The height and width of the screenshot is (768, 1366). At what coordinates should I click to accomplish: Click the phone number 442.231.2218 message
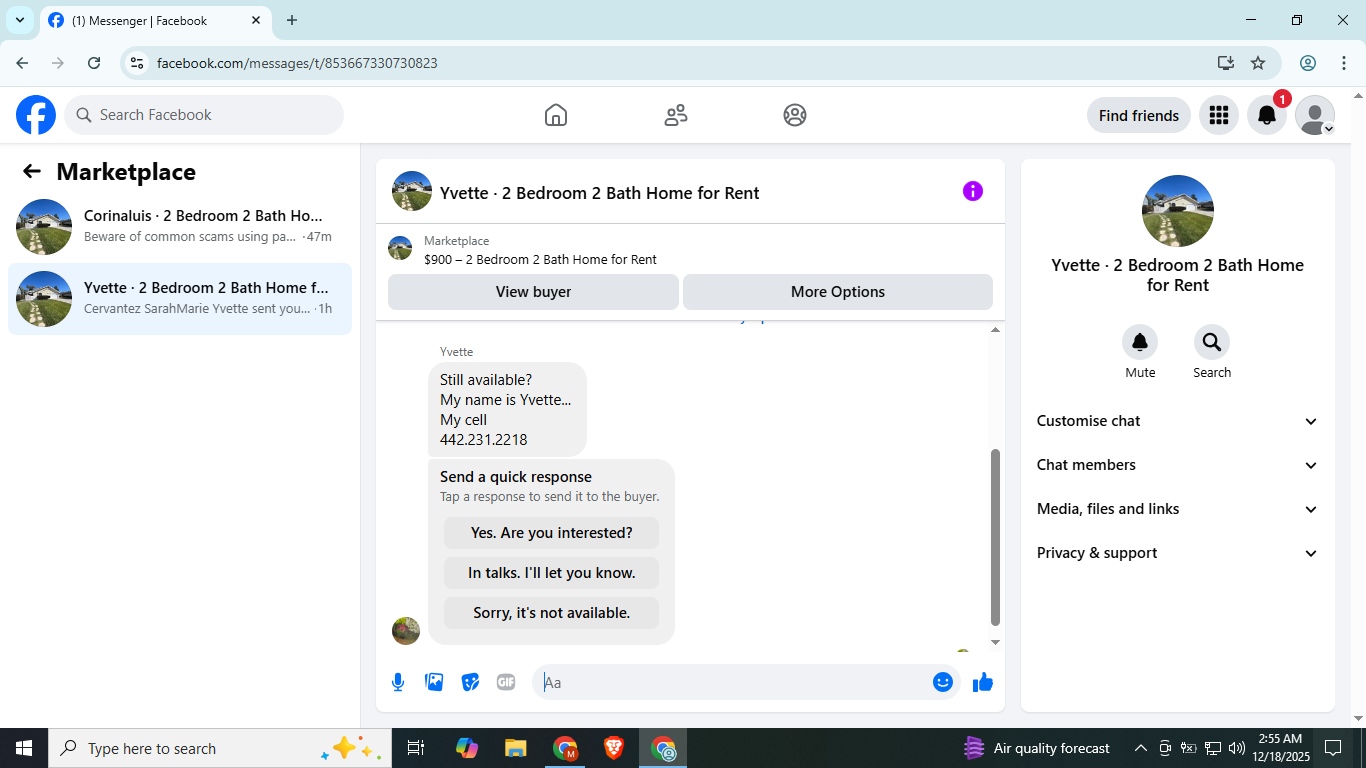[483, 440]
